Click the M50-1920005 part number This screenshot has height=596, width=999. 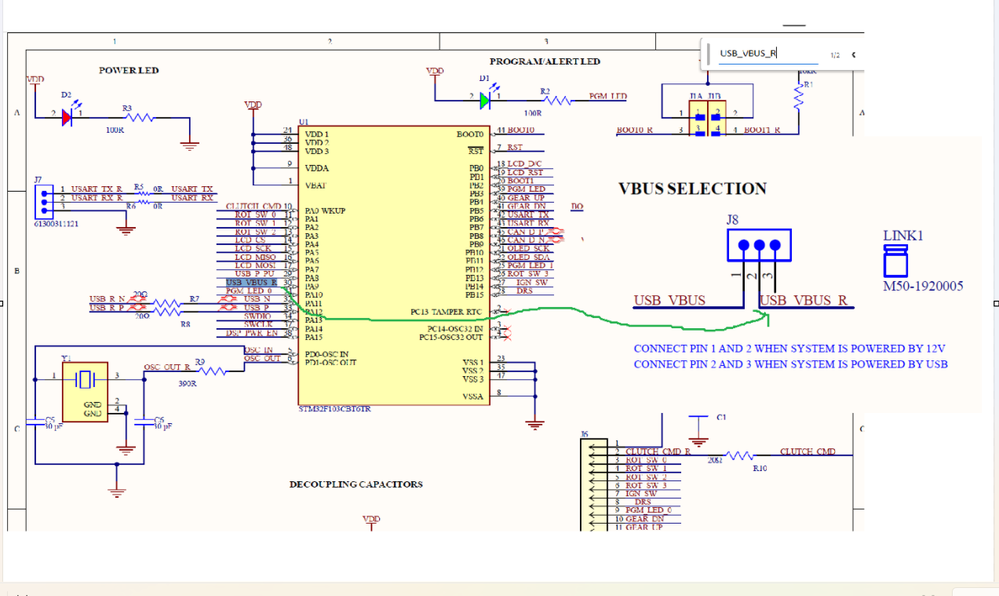923,286
